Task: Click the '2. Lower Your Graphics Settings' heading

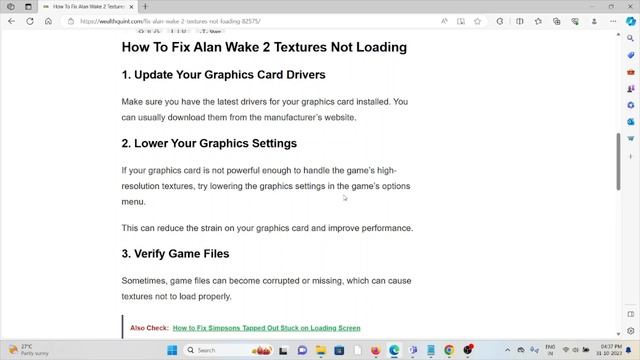Action: (209, 143)
